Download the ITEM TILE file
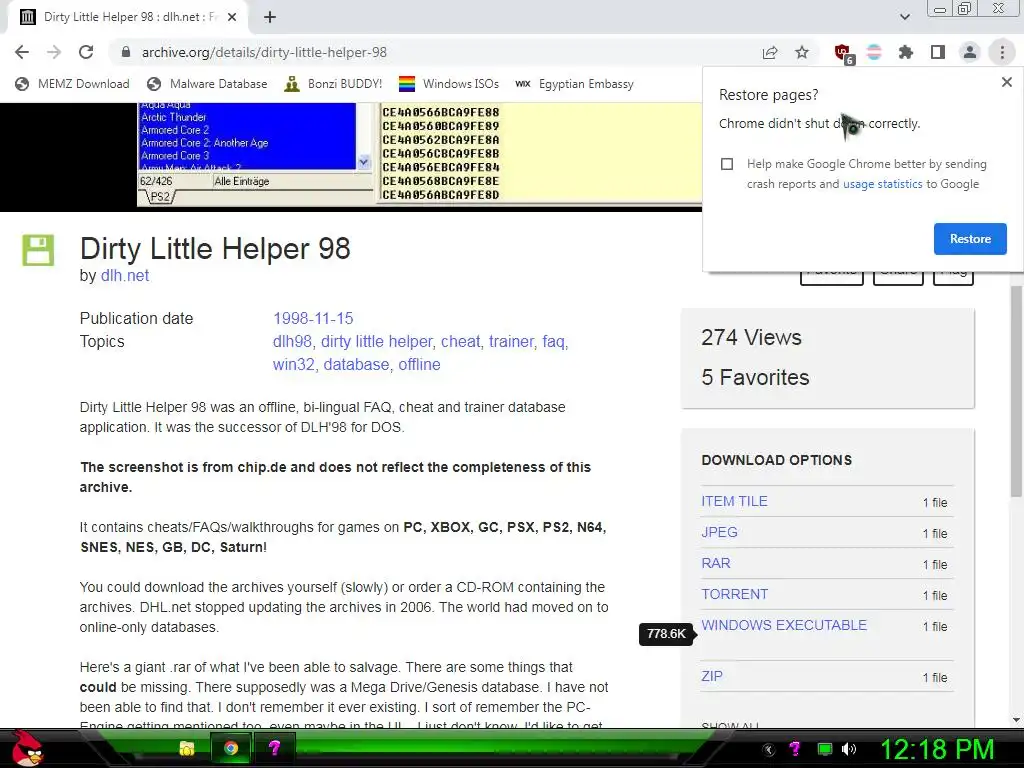1024x768 pixels. [x=734, y=502]
